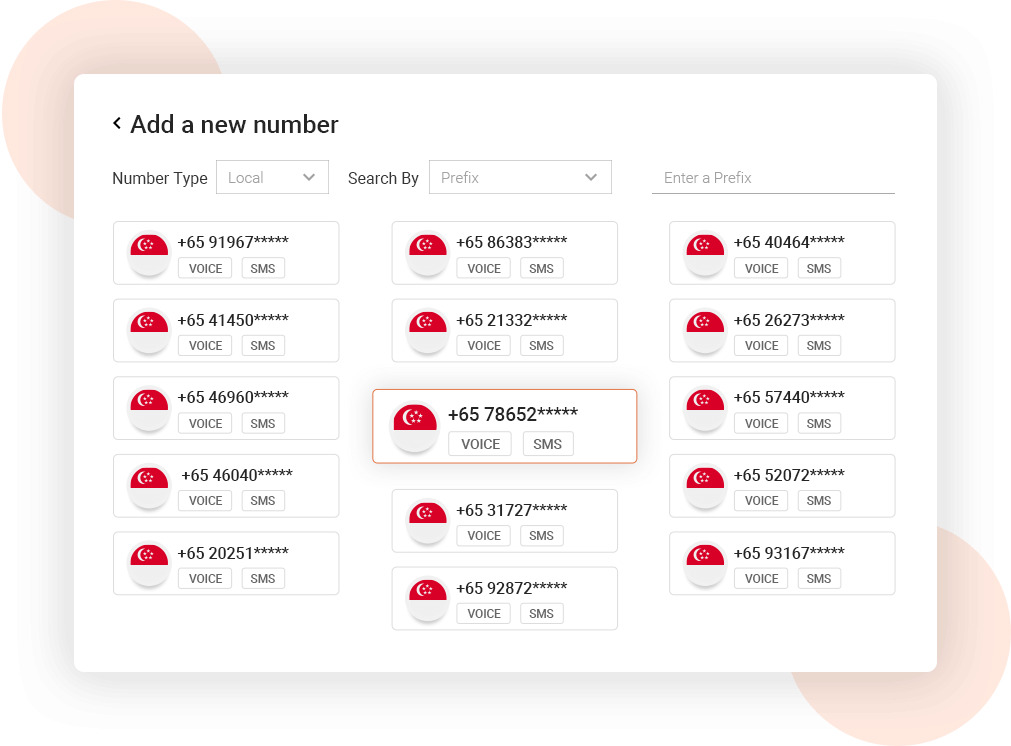Click the flag icon for number +65 78652*****

coord(415,425)
